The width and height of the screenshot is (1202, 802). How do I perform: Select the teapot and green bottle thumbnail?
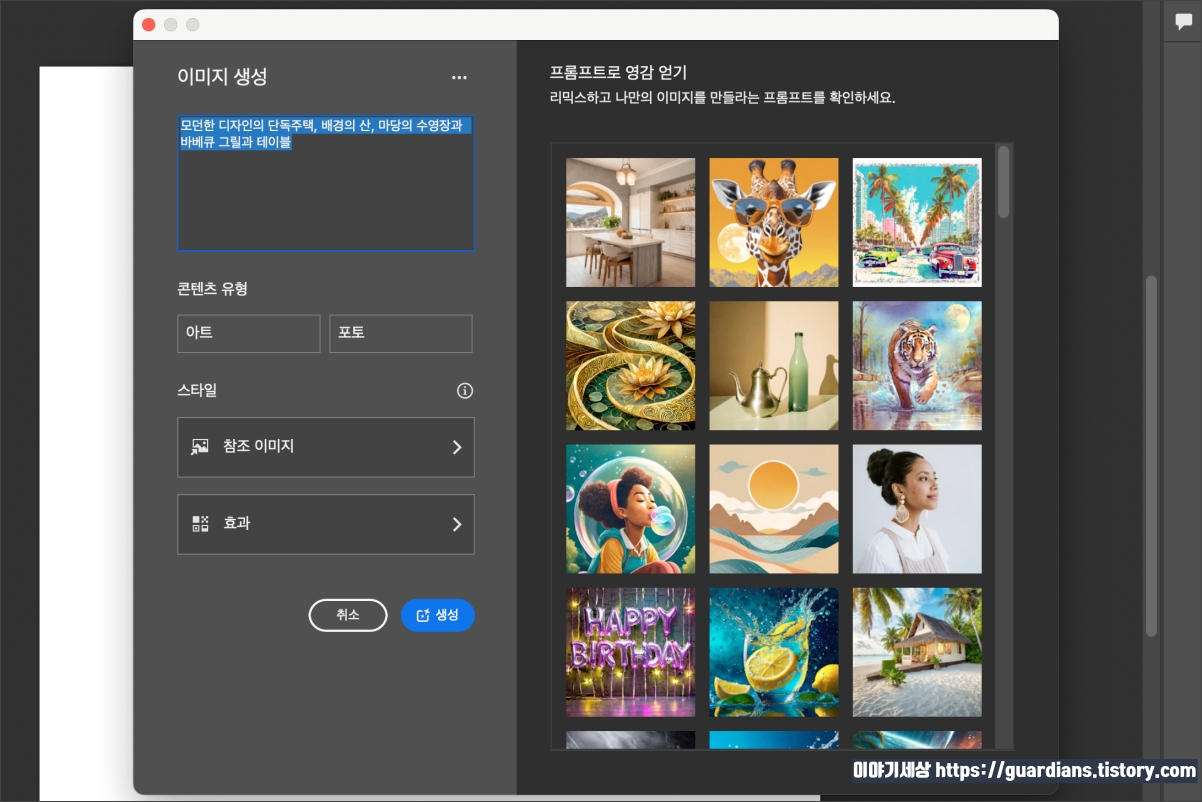774,366
